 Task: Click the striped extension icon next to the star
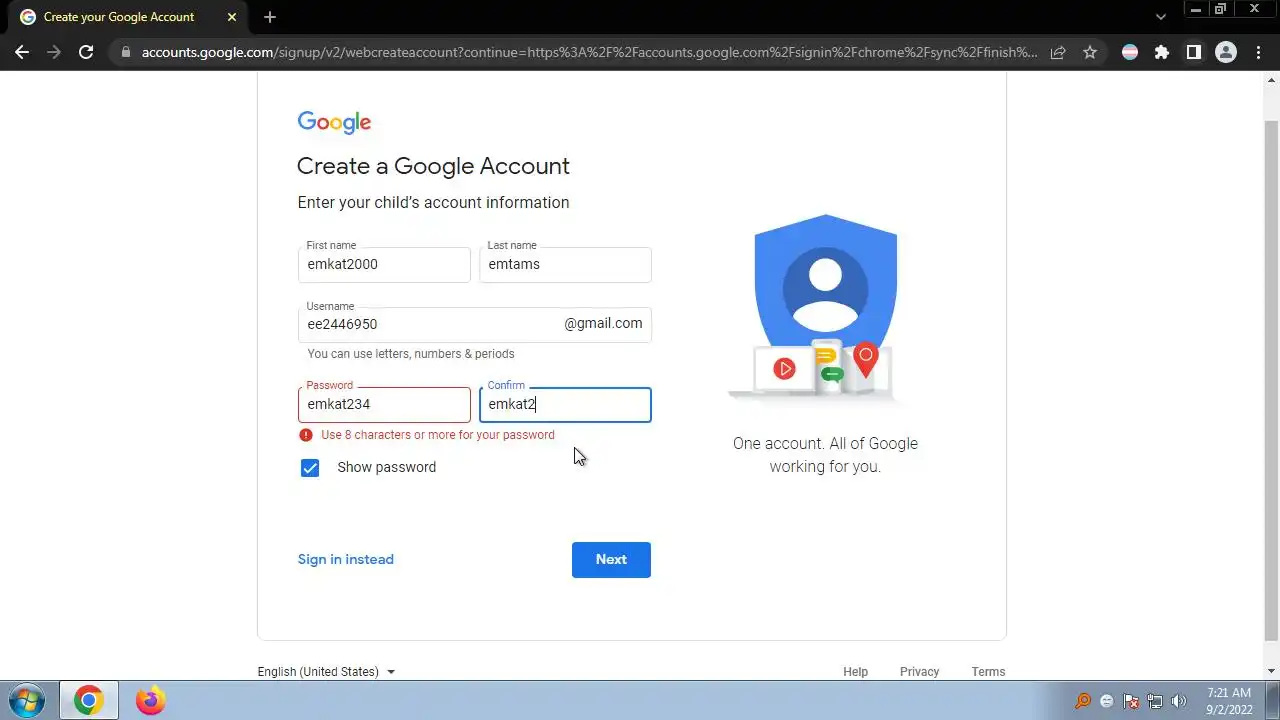[x=1130, y=52]
